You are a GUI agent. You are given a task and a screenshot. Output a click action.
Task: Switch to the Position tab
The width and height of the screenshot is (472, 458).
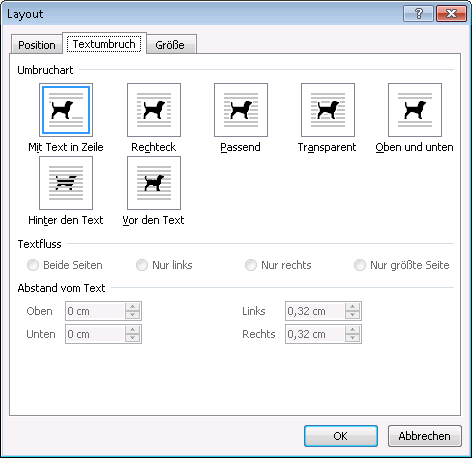coord(37,45)
